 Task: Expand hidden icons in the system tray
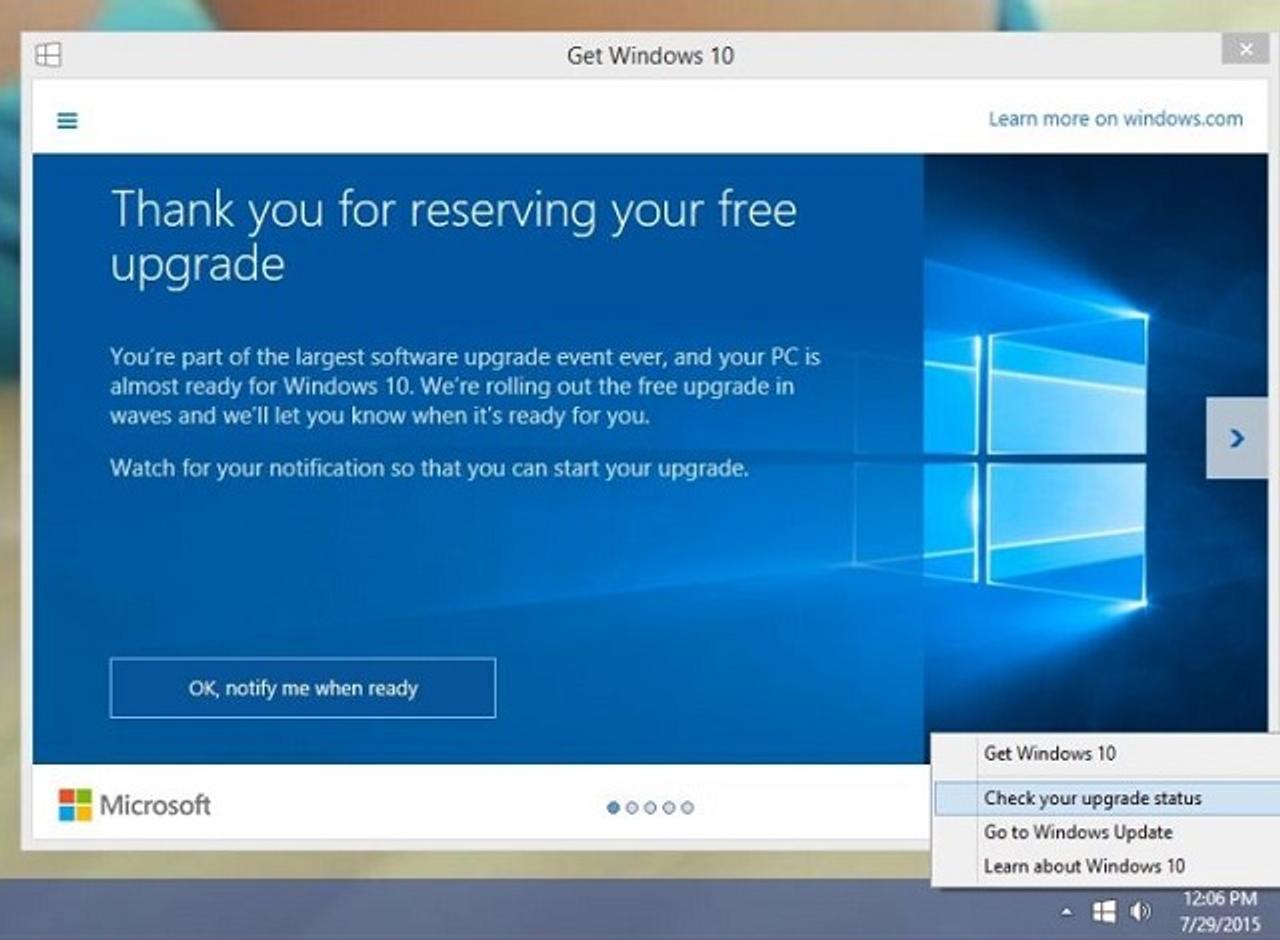coord(1067,912)
